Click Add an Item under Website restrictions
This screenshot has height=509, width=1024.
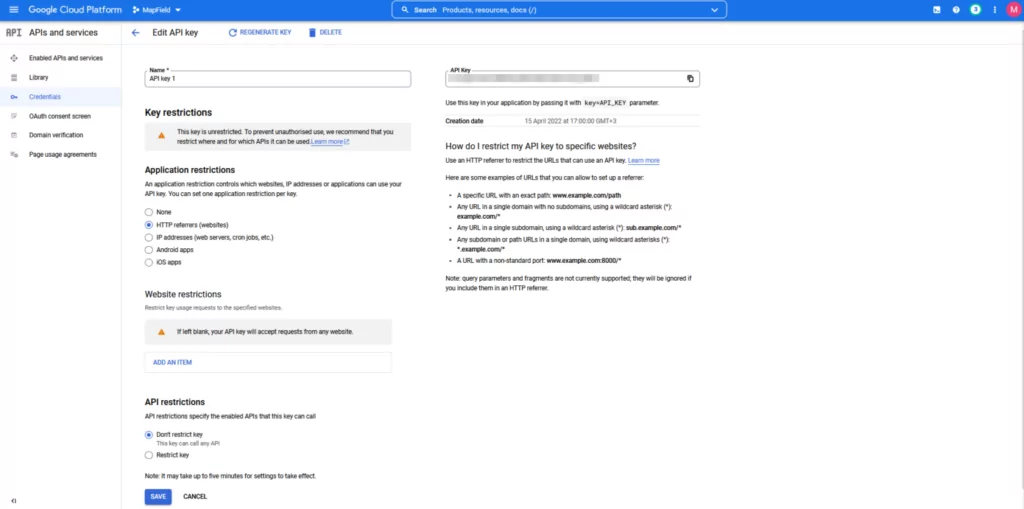pyautogui.click(x=172, y=362)
